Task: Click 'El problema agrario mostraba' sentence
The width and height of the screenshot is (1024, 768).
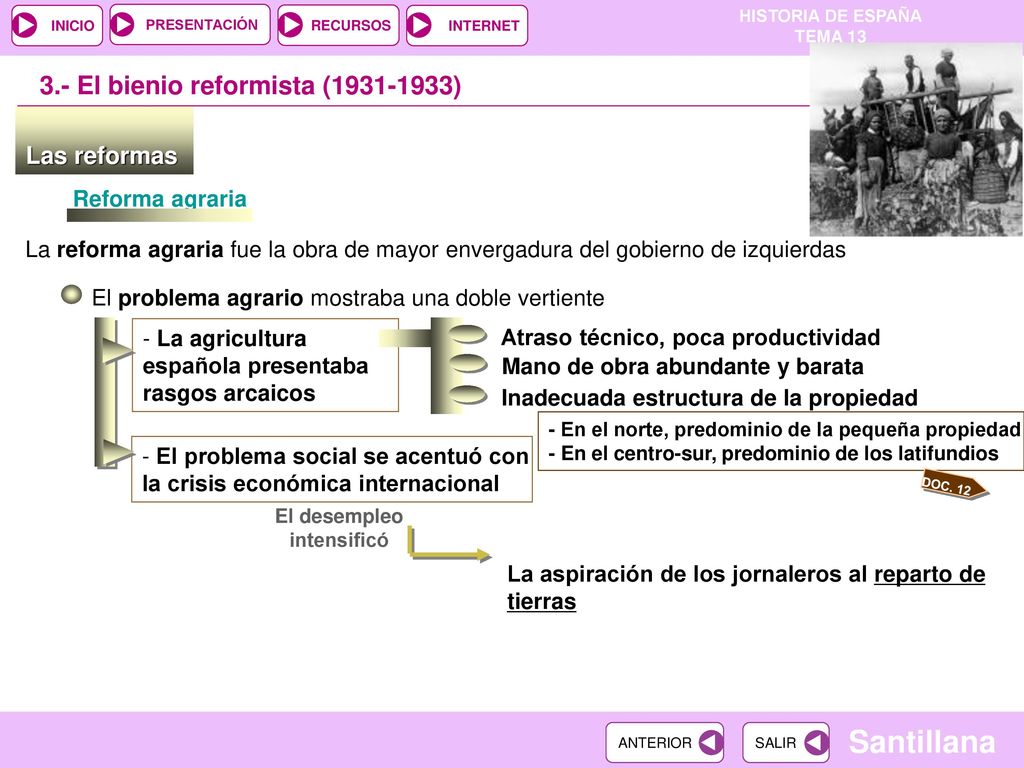Action: pos(348,298)
